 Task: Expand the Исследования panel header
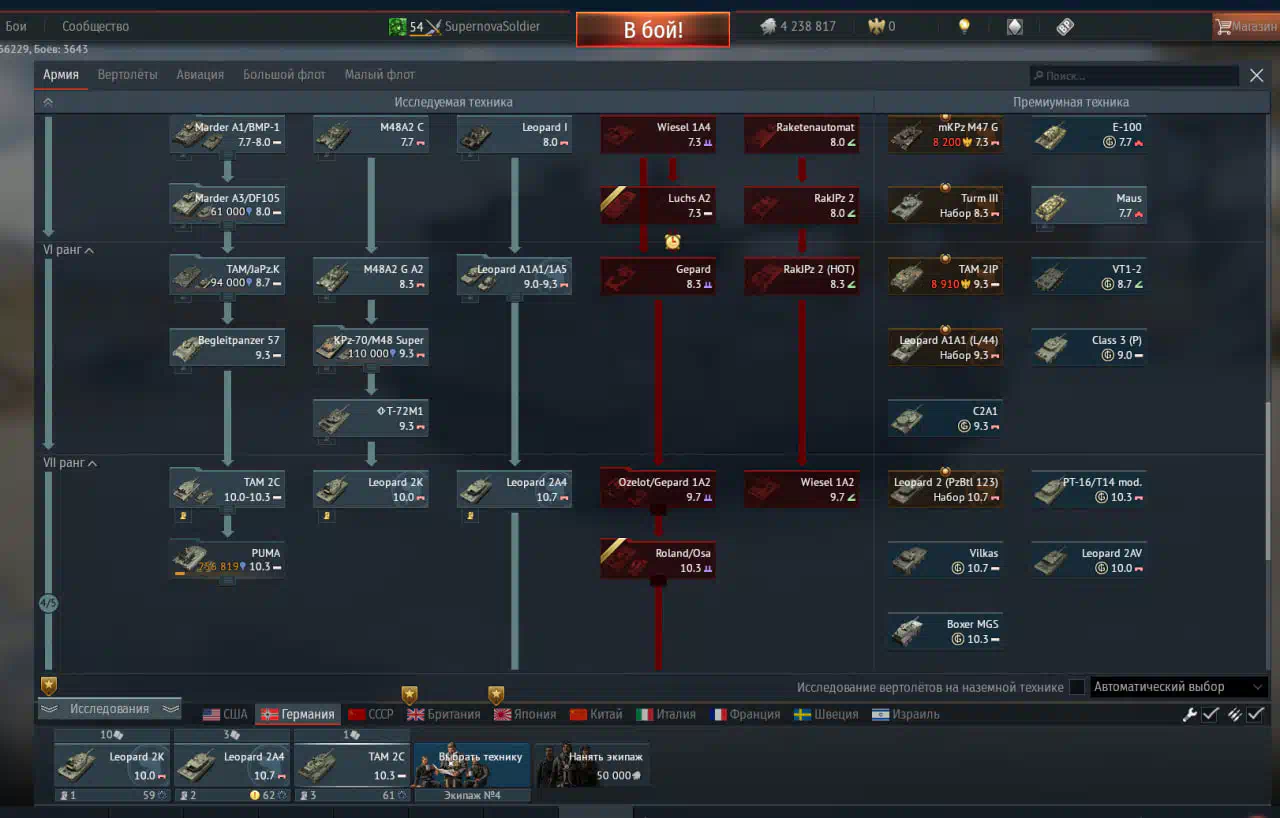click(109, 709)
